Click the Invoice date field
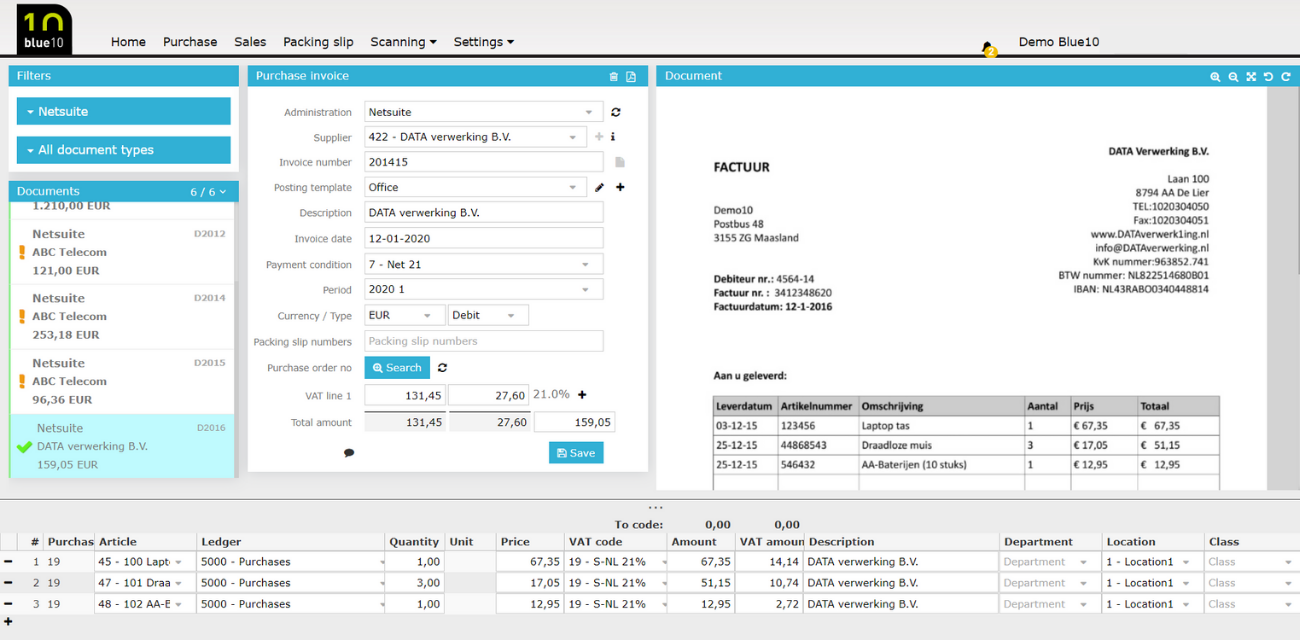The width and height of the screenshot is (1300, 640). (484, 239)
